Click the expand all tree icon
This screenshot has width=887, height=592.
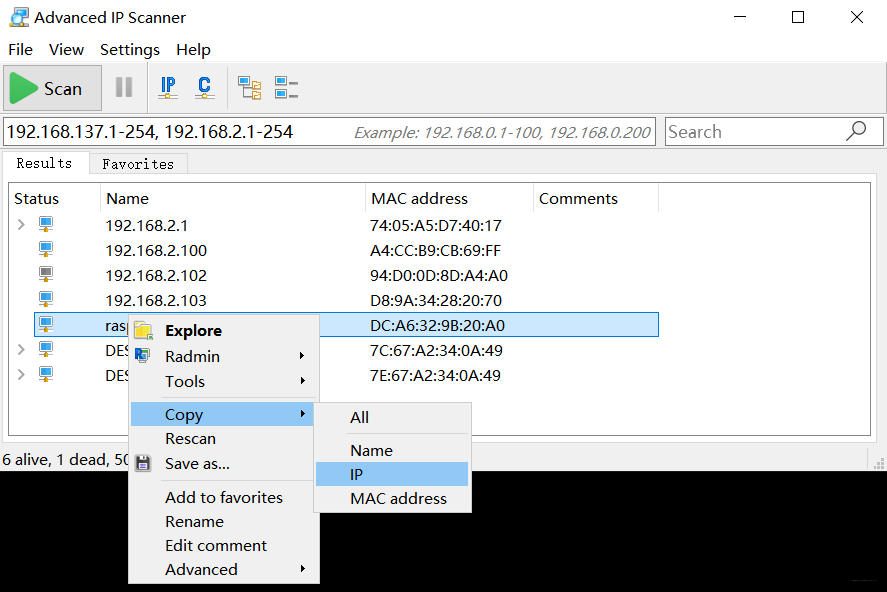[x=249, y=88]
